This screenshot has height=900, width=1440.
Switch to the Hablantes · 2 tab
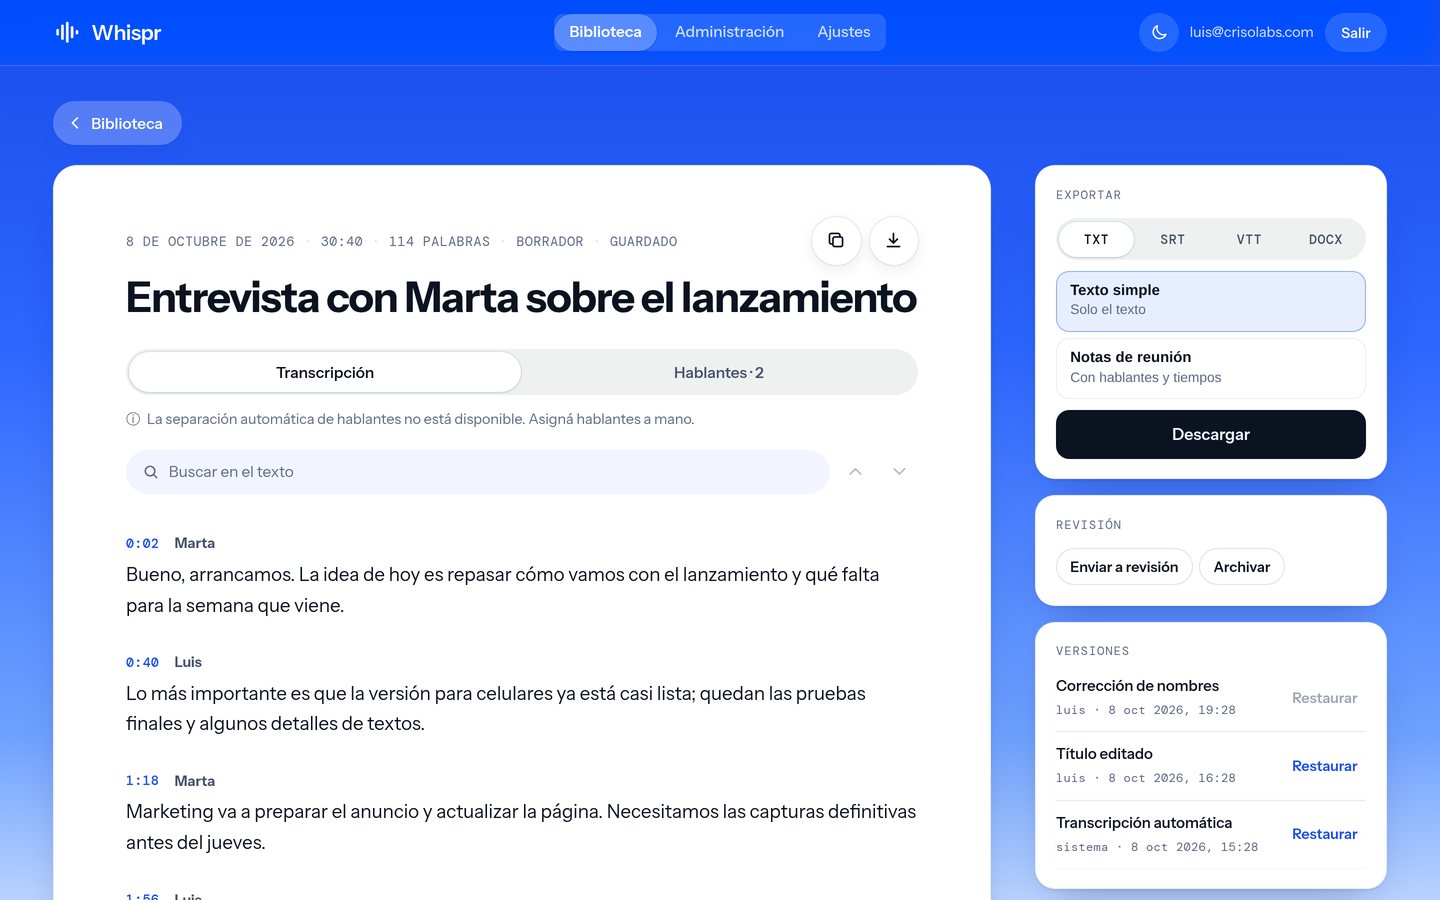718,372
